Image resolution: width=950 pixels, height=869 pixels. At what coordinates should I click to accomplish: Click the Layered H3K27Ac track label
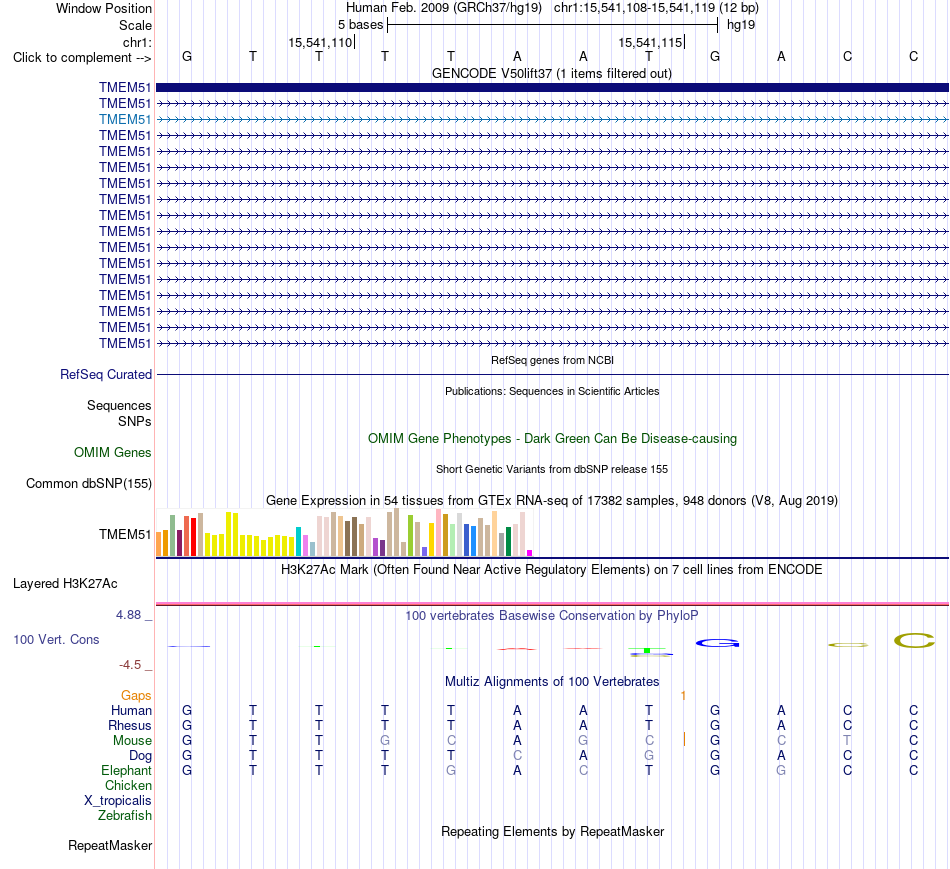tap(65, 584)
